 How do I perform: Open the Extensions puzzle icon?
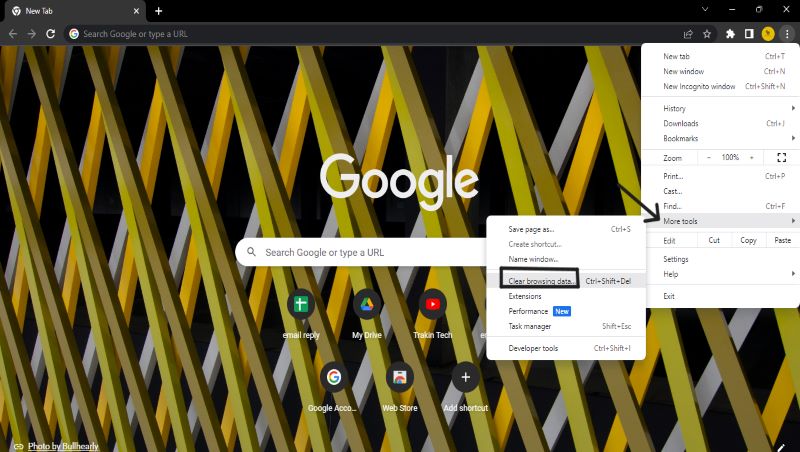pyautogui.click(x=730, y=34)
